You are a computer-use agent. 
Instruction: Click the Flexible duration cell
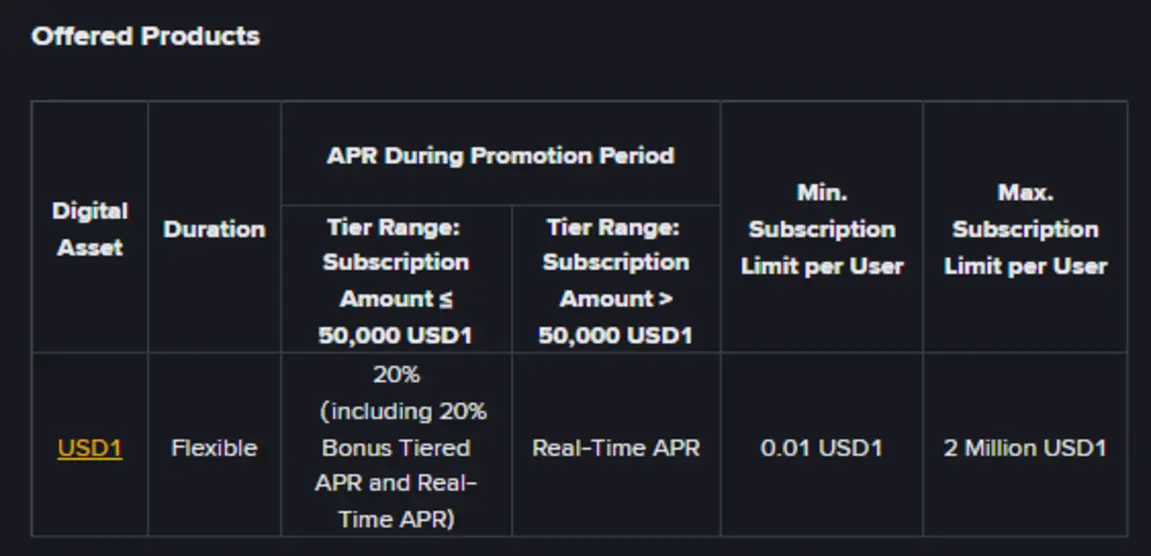pos(214,448)
